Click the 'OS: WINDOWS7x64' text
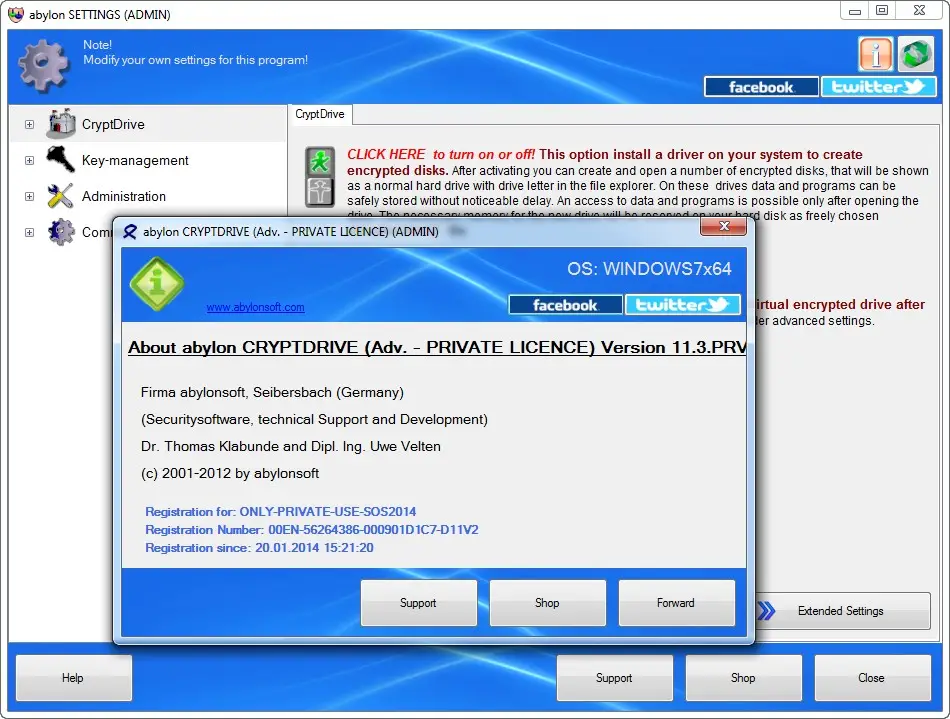 click(649, 269)
